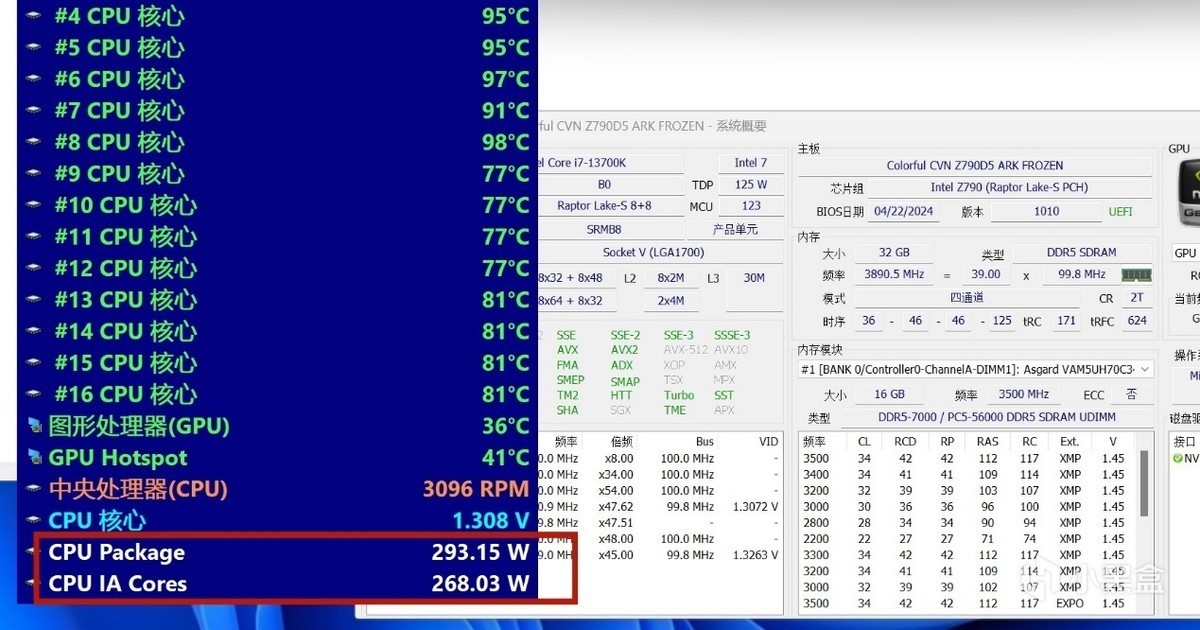Click the sensor icon beside #14 CPU 核心
This screenshot has width=1200, height=630.
(x=34, y=332)
